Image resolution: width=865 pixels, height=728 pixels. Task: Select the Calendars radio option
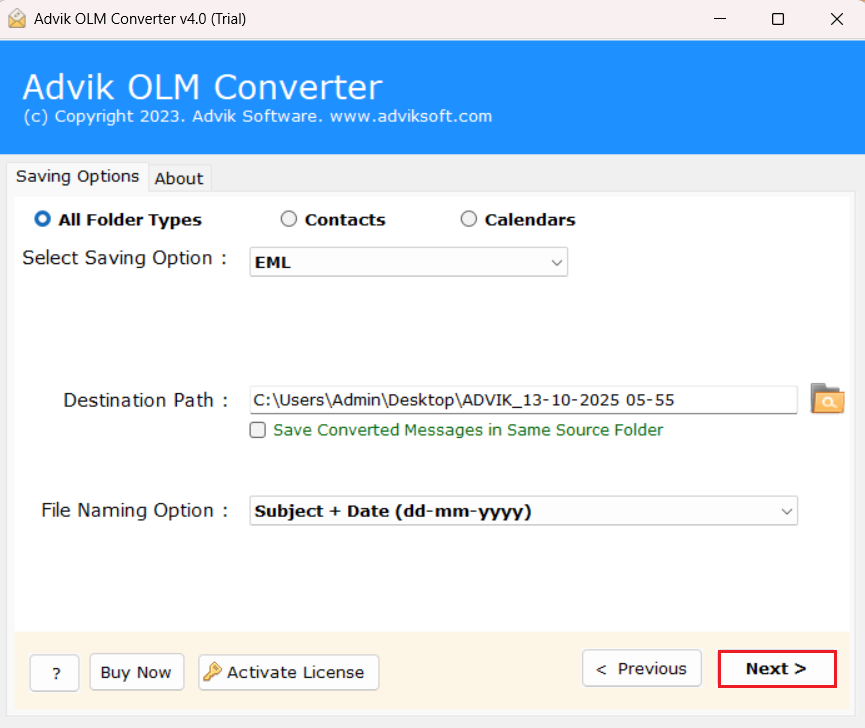[x=468, y=219]
